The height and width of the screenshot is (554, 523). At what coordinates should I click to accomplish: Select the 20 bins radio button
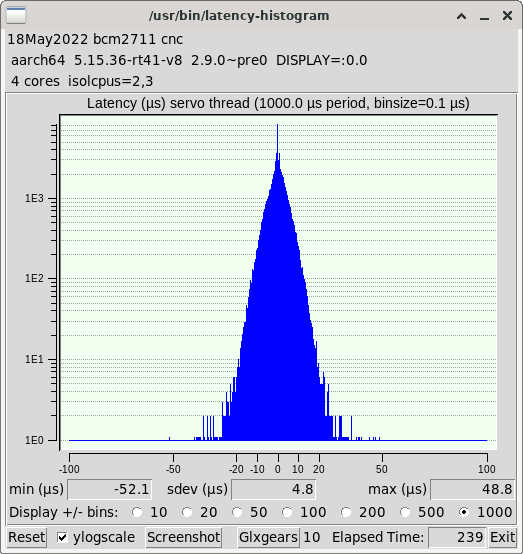187,512
